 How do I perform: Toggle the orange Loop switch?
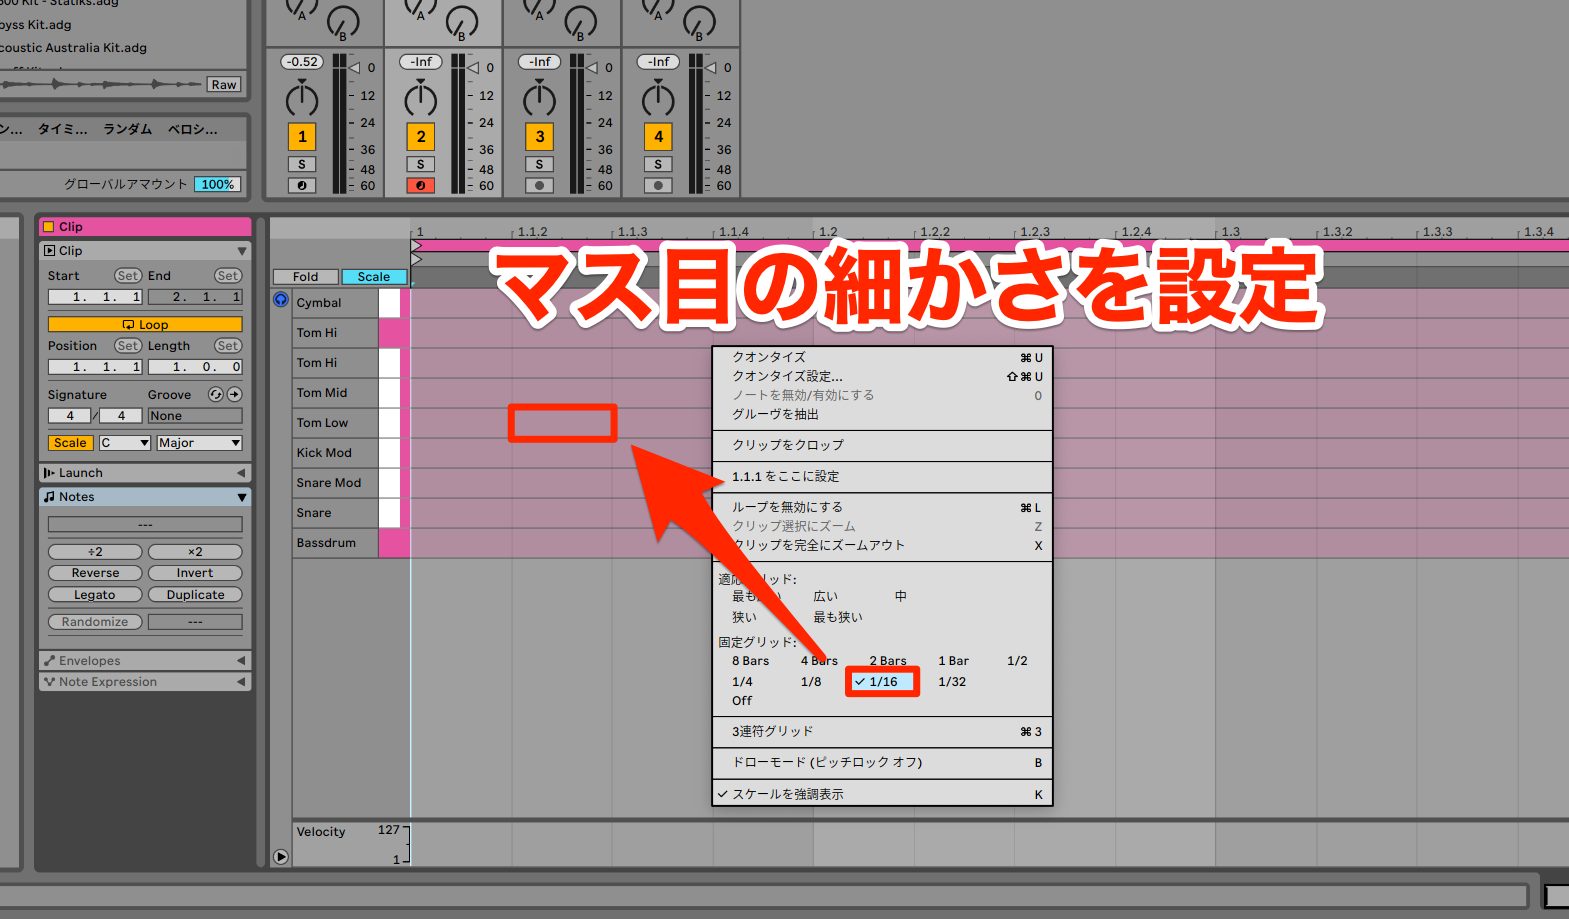point(145,325)
